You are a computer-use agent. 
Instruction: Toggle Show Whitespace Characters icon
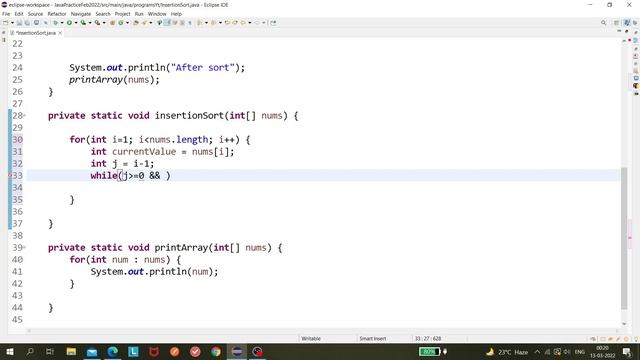190,23
